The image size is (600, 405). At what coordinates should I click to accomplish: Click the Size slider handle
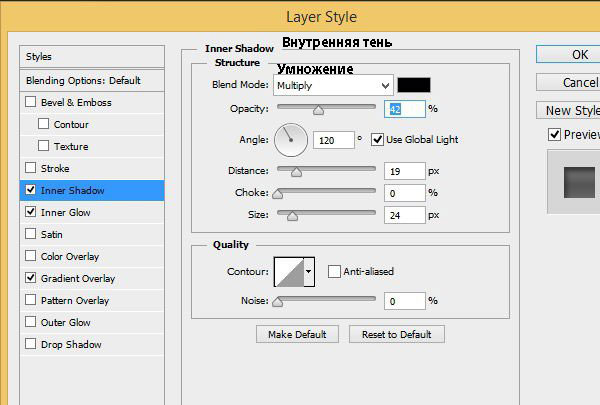click(x=292, y=215)
